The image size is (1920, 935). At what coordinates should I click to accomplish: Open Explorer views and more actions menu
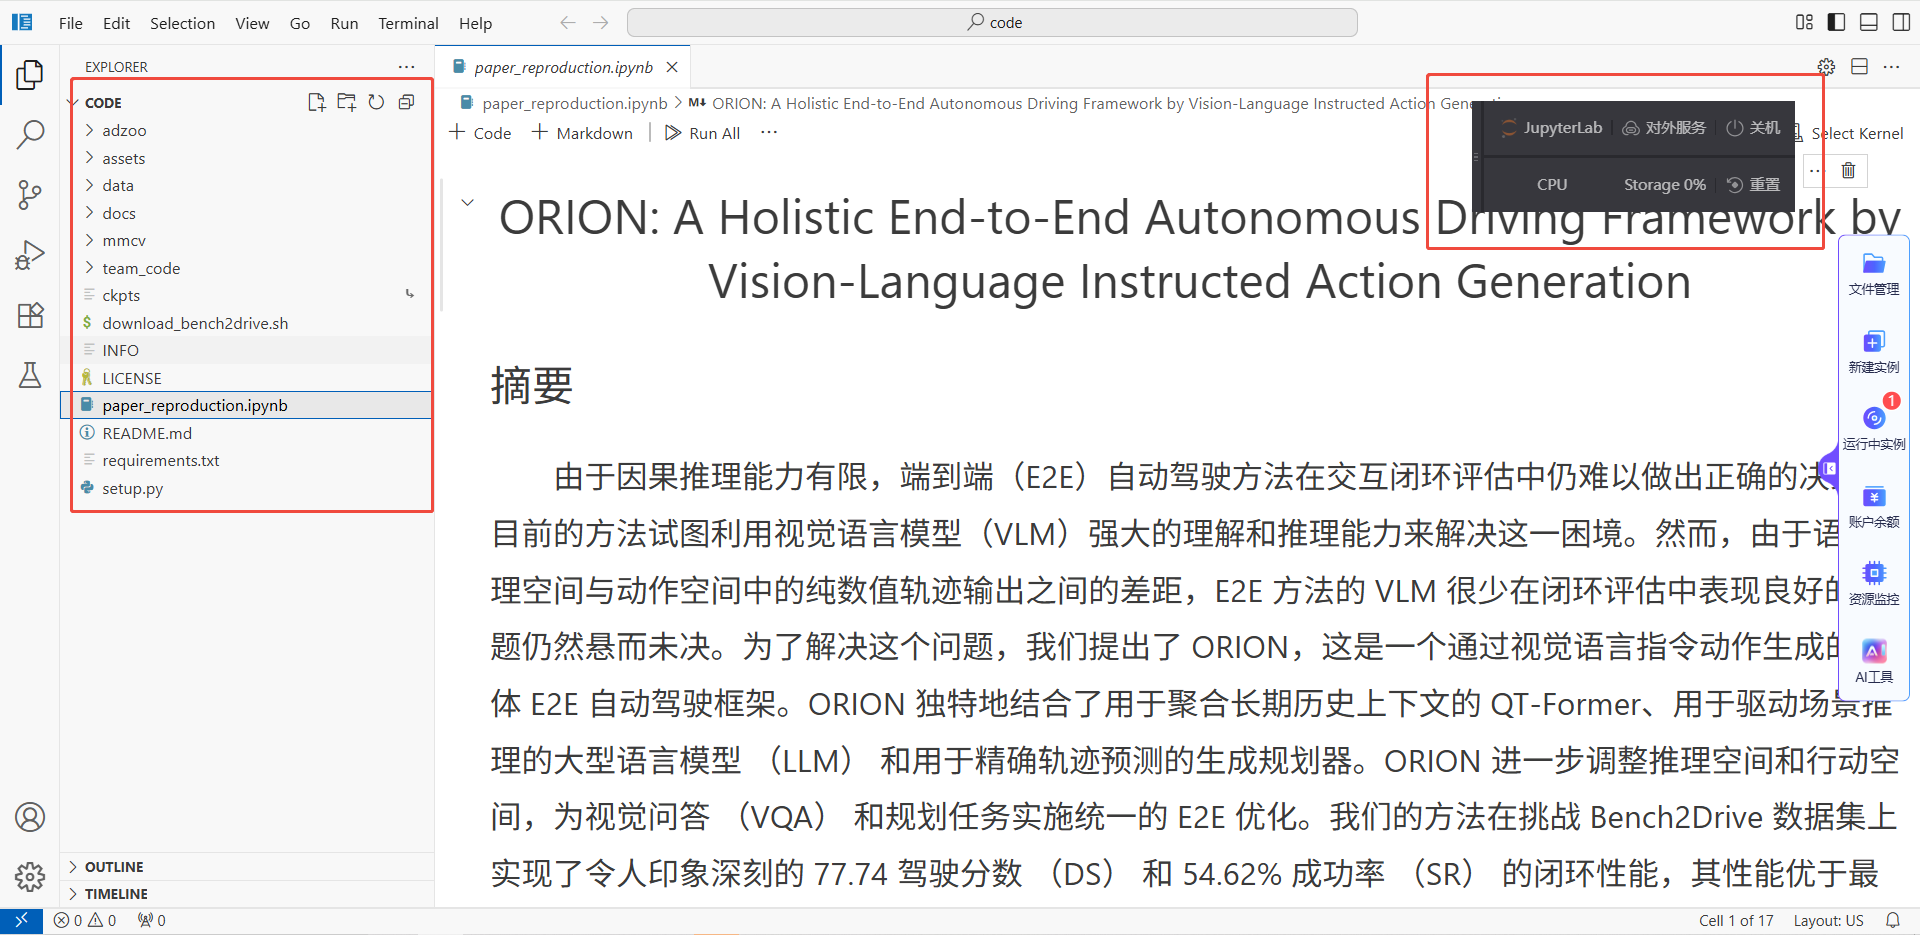pos(406,67)
